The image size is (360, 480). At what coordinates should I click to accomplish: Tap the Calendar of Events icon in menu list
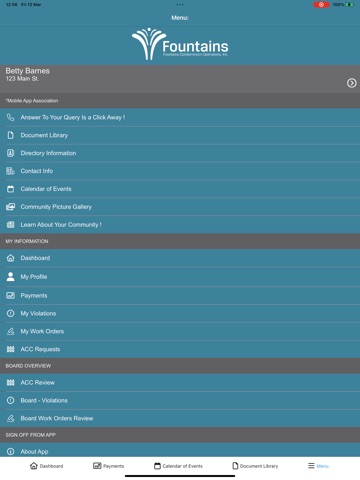(x=11, y=189)
